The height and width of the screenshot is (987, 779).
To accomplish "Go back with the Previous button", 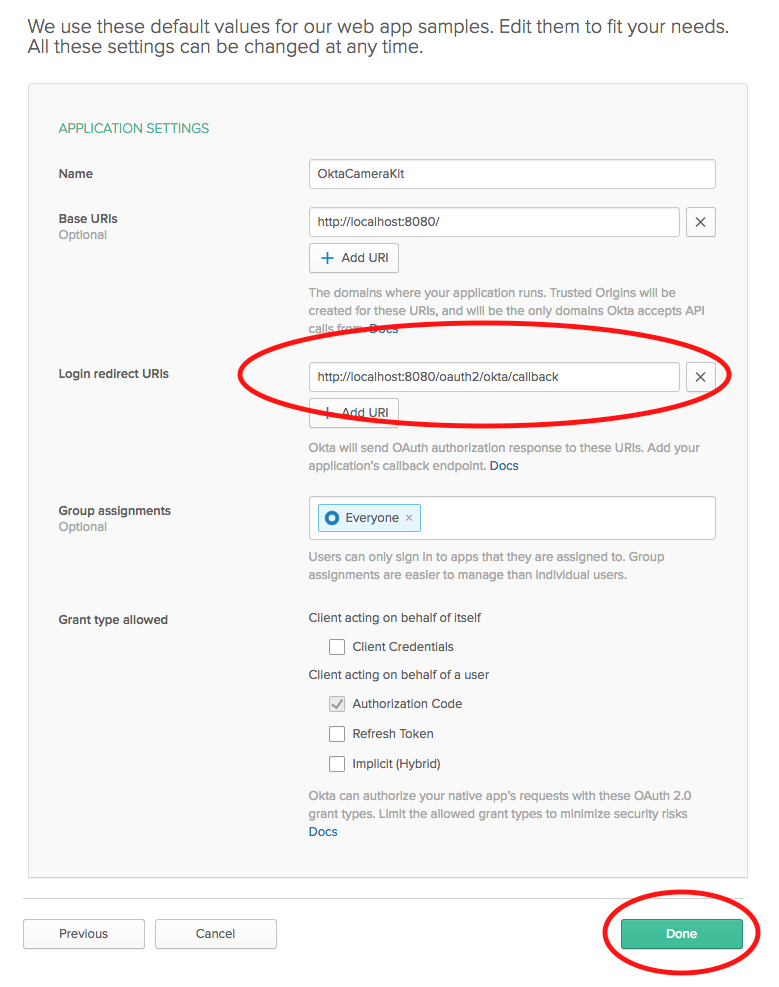I will click(x=84, y=934).
